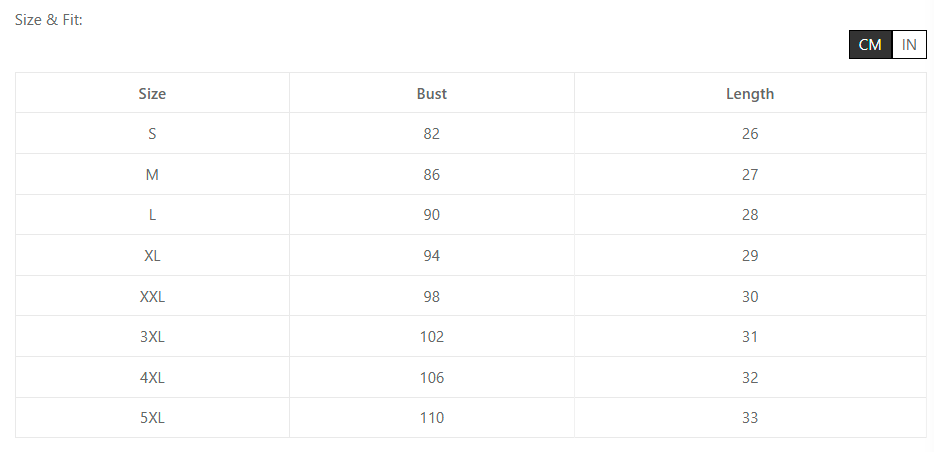The height and width of the screenshot is (452, 934).
Task: Switch units to IN
Action: click(909, 45)
